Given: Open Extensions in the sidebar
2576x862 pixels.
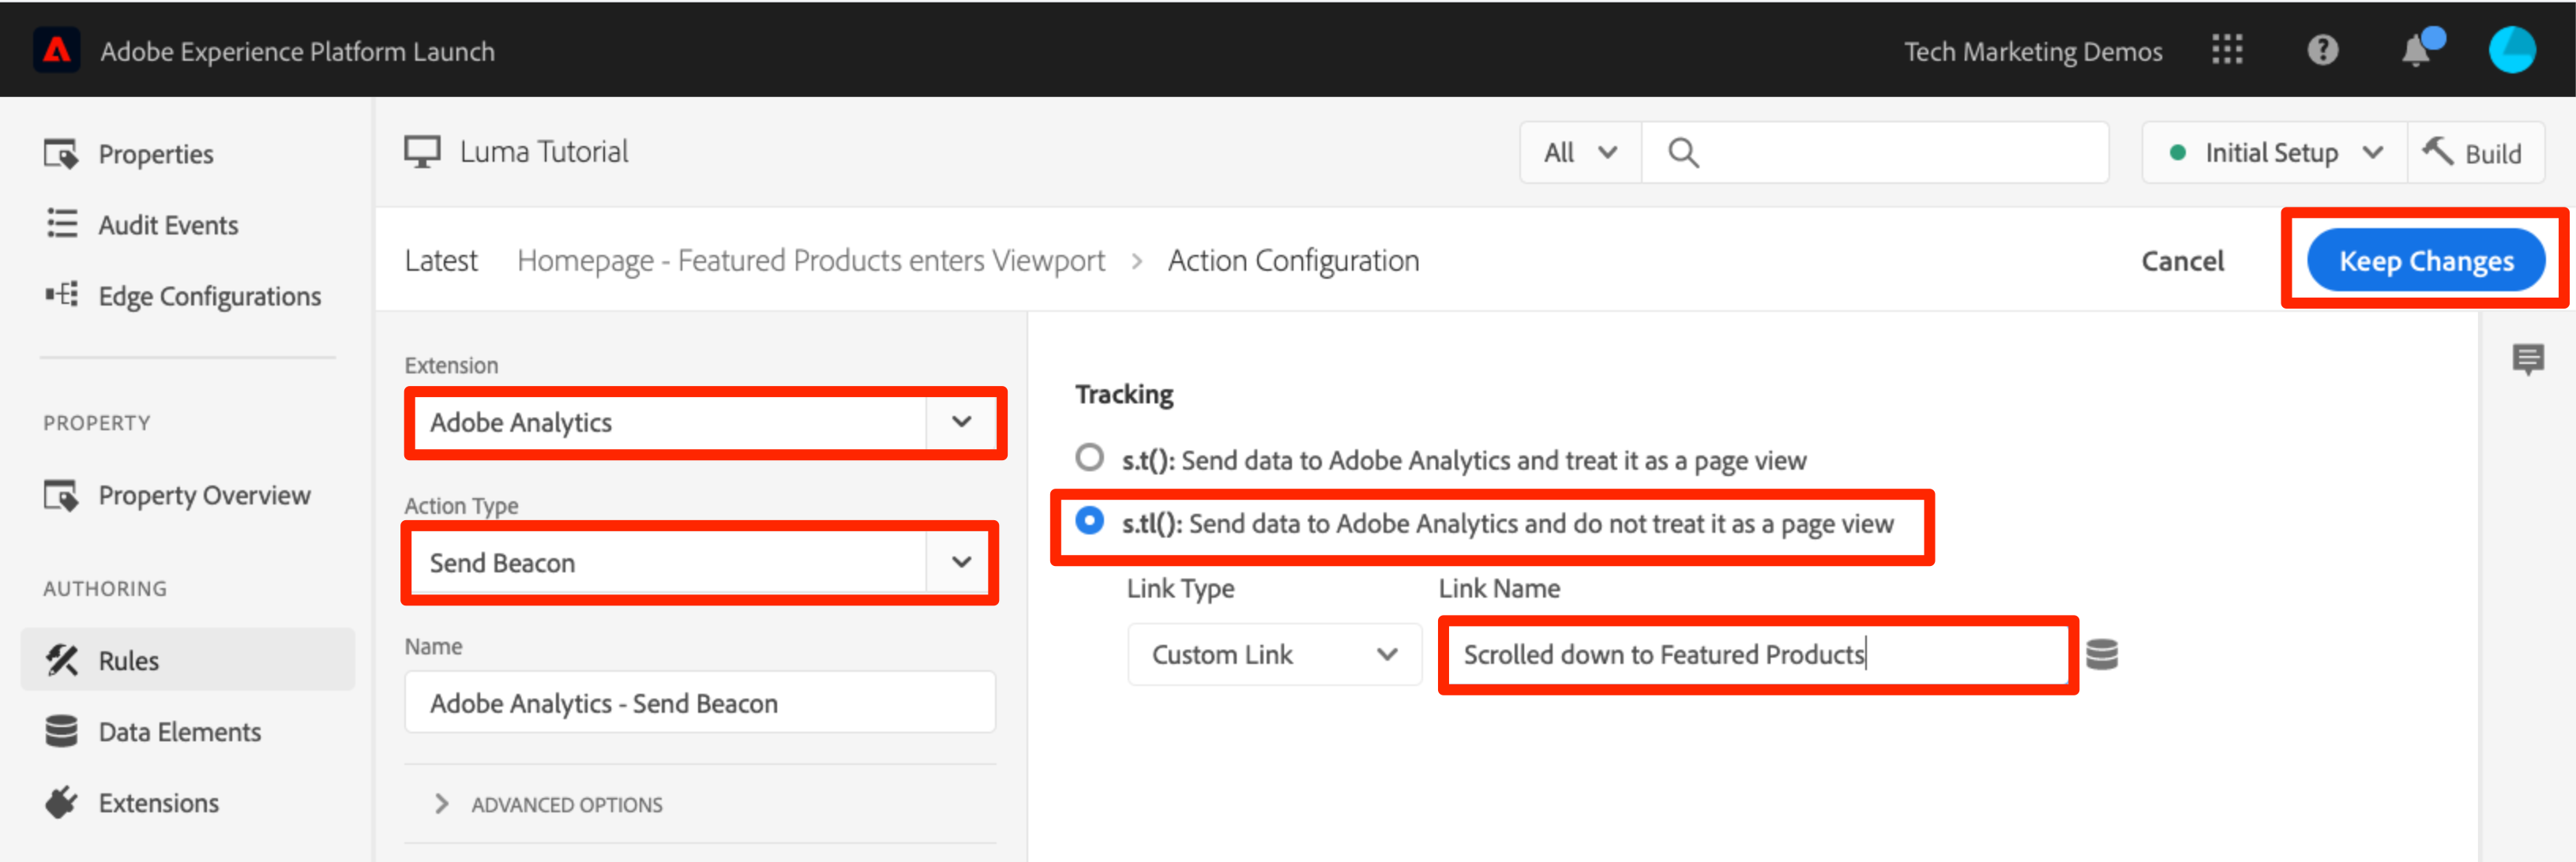Looking at the screenshot, I should pyautogui.click(x=158, y=803).
